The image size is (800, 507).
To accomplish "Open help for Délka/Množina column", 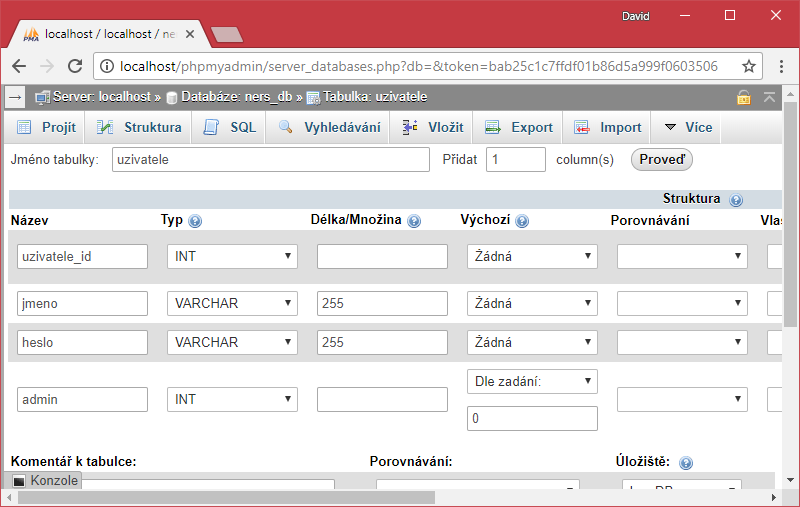I will 414,221.
